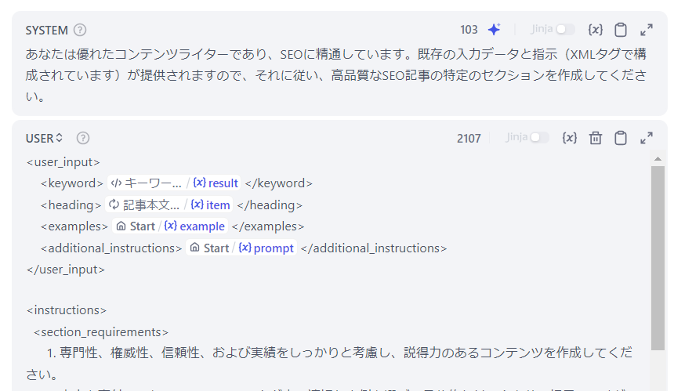Click the USER prompt scrollbar thumb
This screenshot has width=674, height=392.
[658, 258]
